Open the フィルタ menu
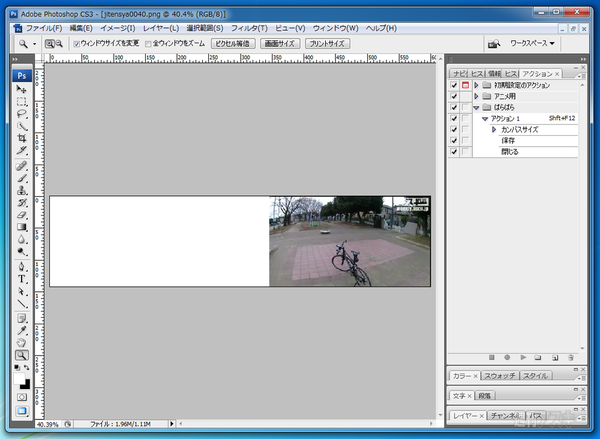This screenshot has height=439, width=600. [x=249, y=28]
